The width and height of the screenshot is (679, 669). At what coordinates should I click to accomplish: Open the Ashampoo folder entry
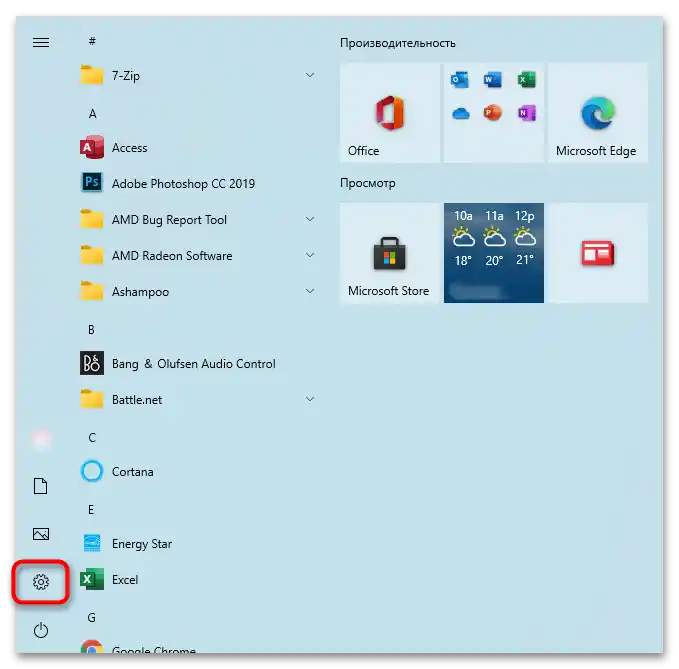point(199,291)
